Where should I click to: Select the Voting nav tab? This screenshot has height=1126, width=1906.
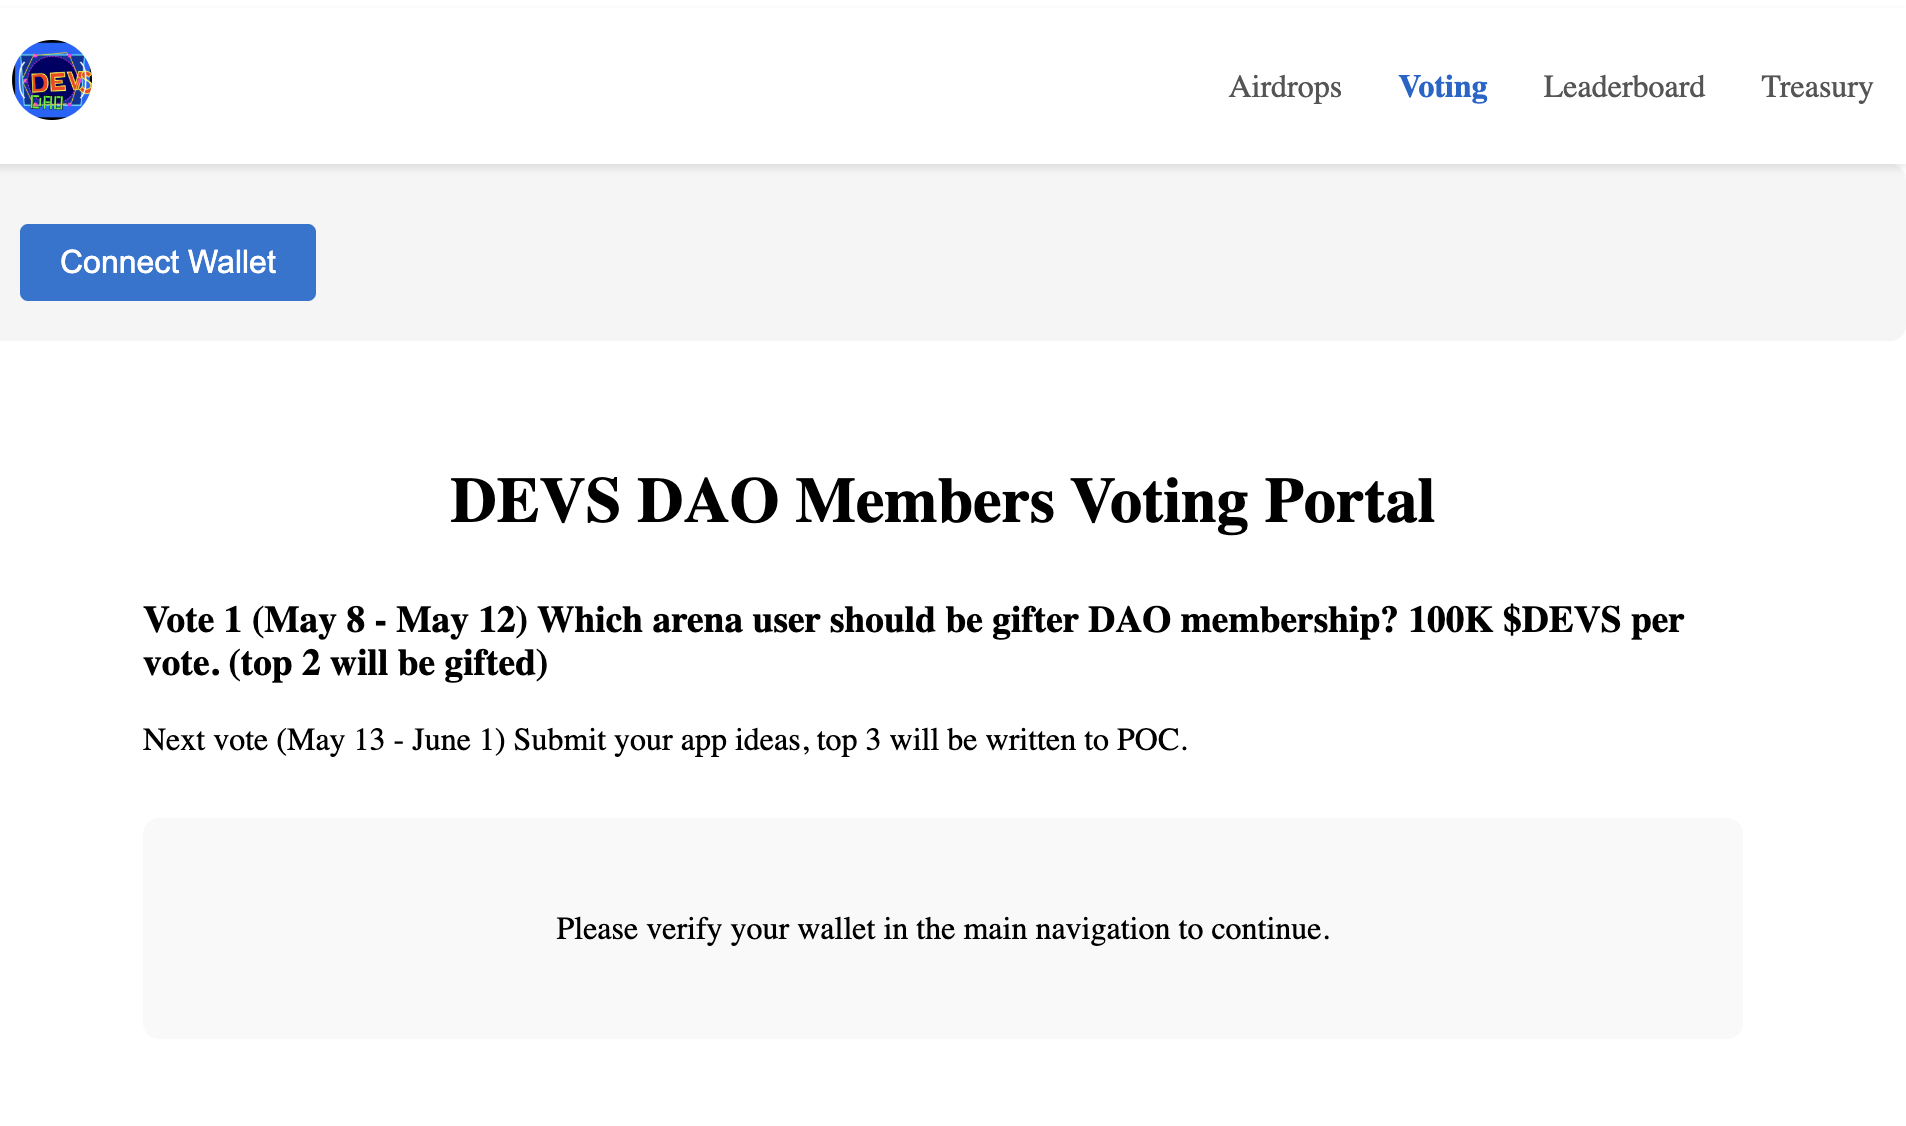1442,87
